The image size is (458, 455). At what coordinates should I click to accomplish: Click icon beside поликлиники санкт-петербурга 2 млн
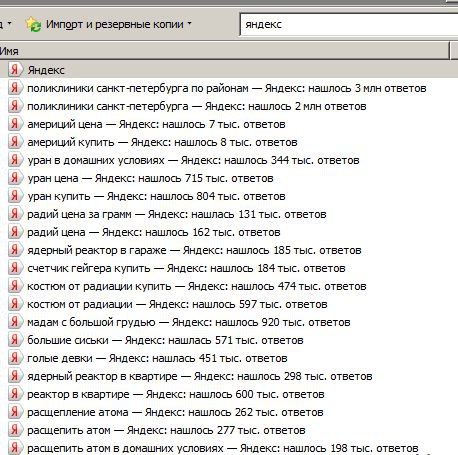(15, 106)
